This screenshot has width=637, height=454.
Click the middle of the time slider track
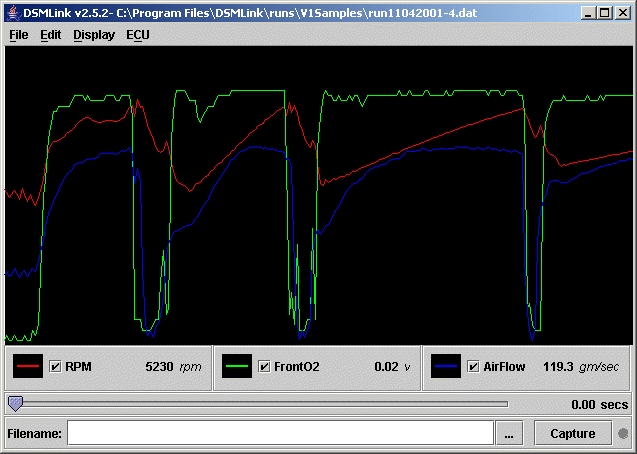point(260,405)
